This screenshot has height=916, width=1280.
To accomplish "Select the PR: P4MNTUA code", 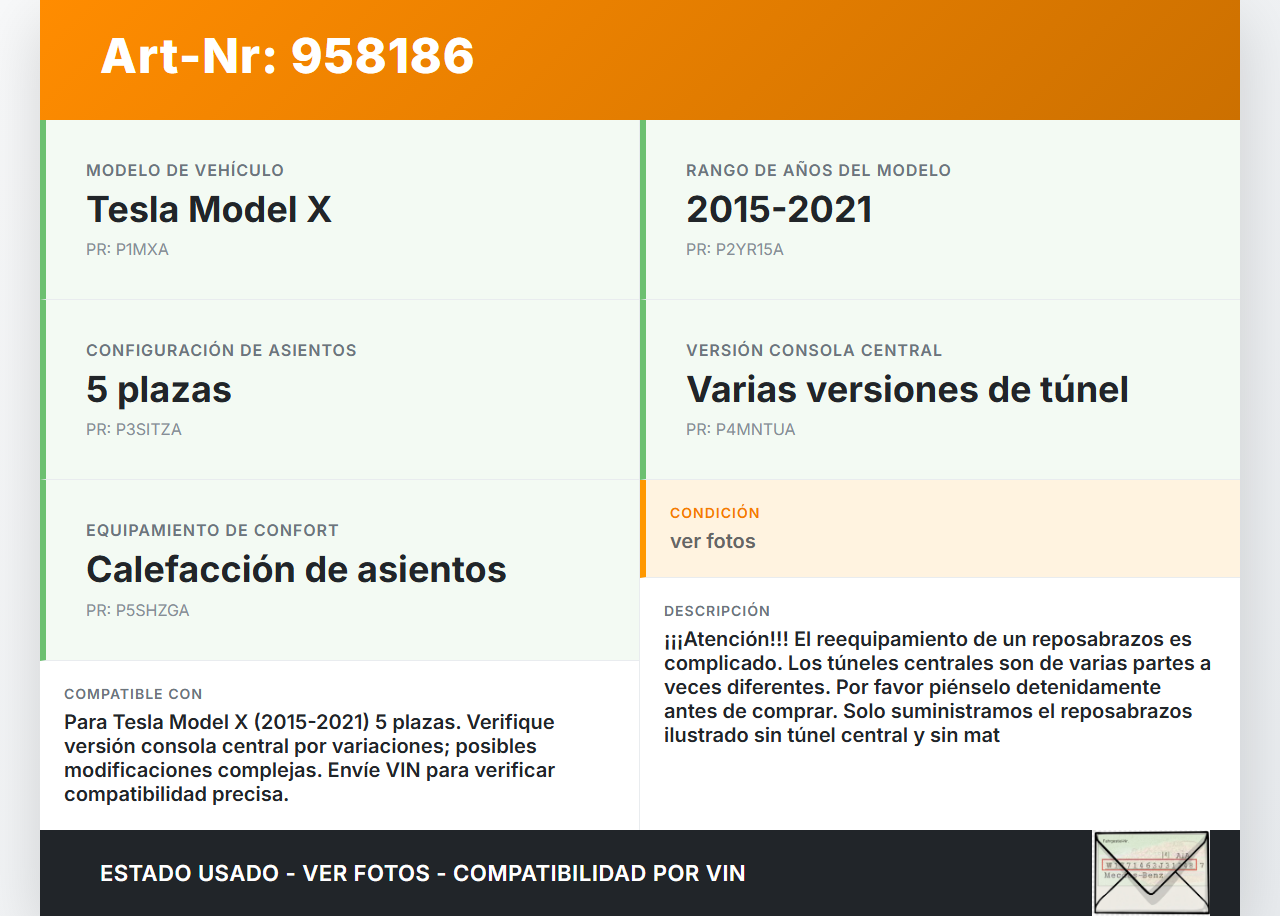I will (x=741, y=429).
